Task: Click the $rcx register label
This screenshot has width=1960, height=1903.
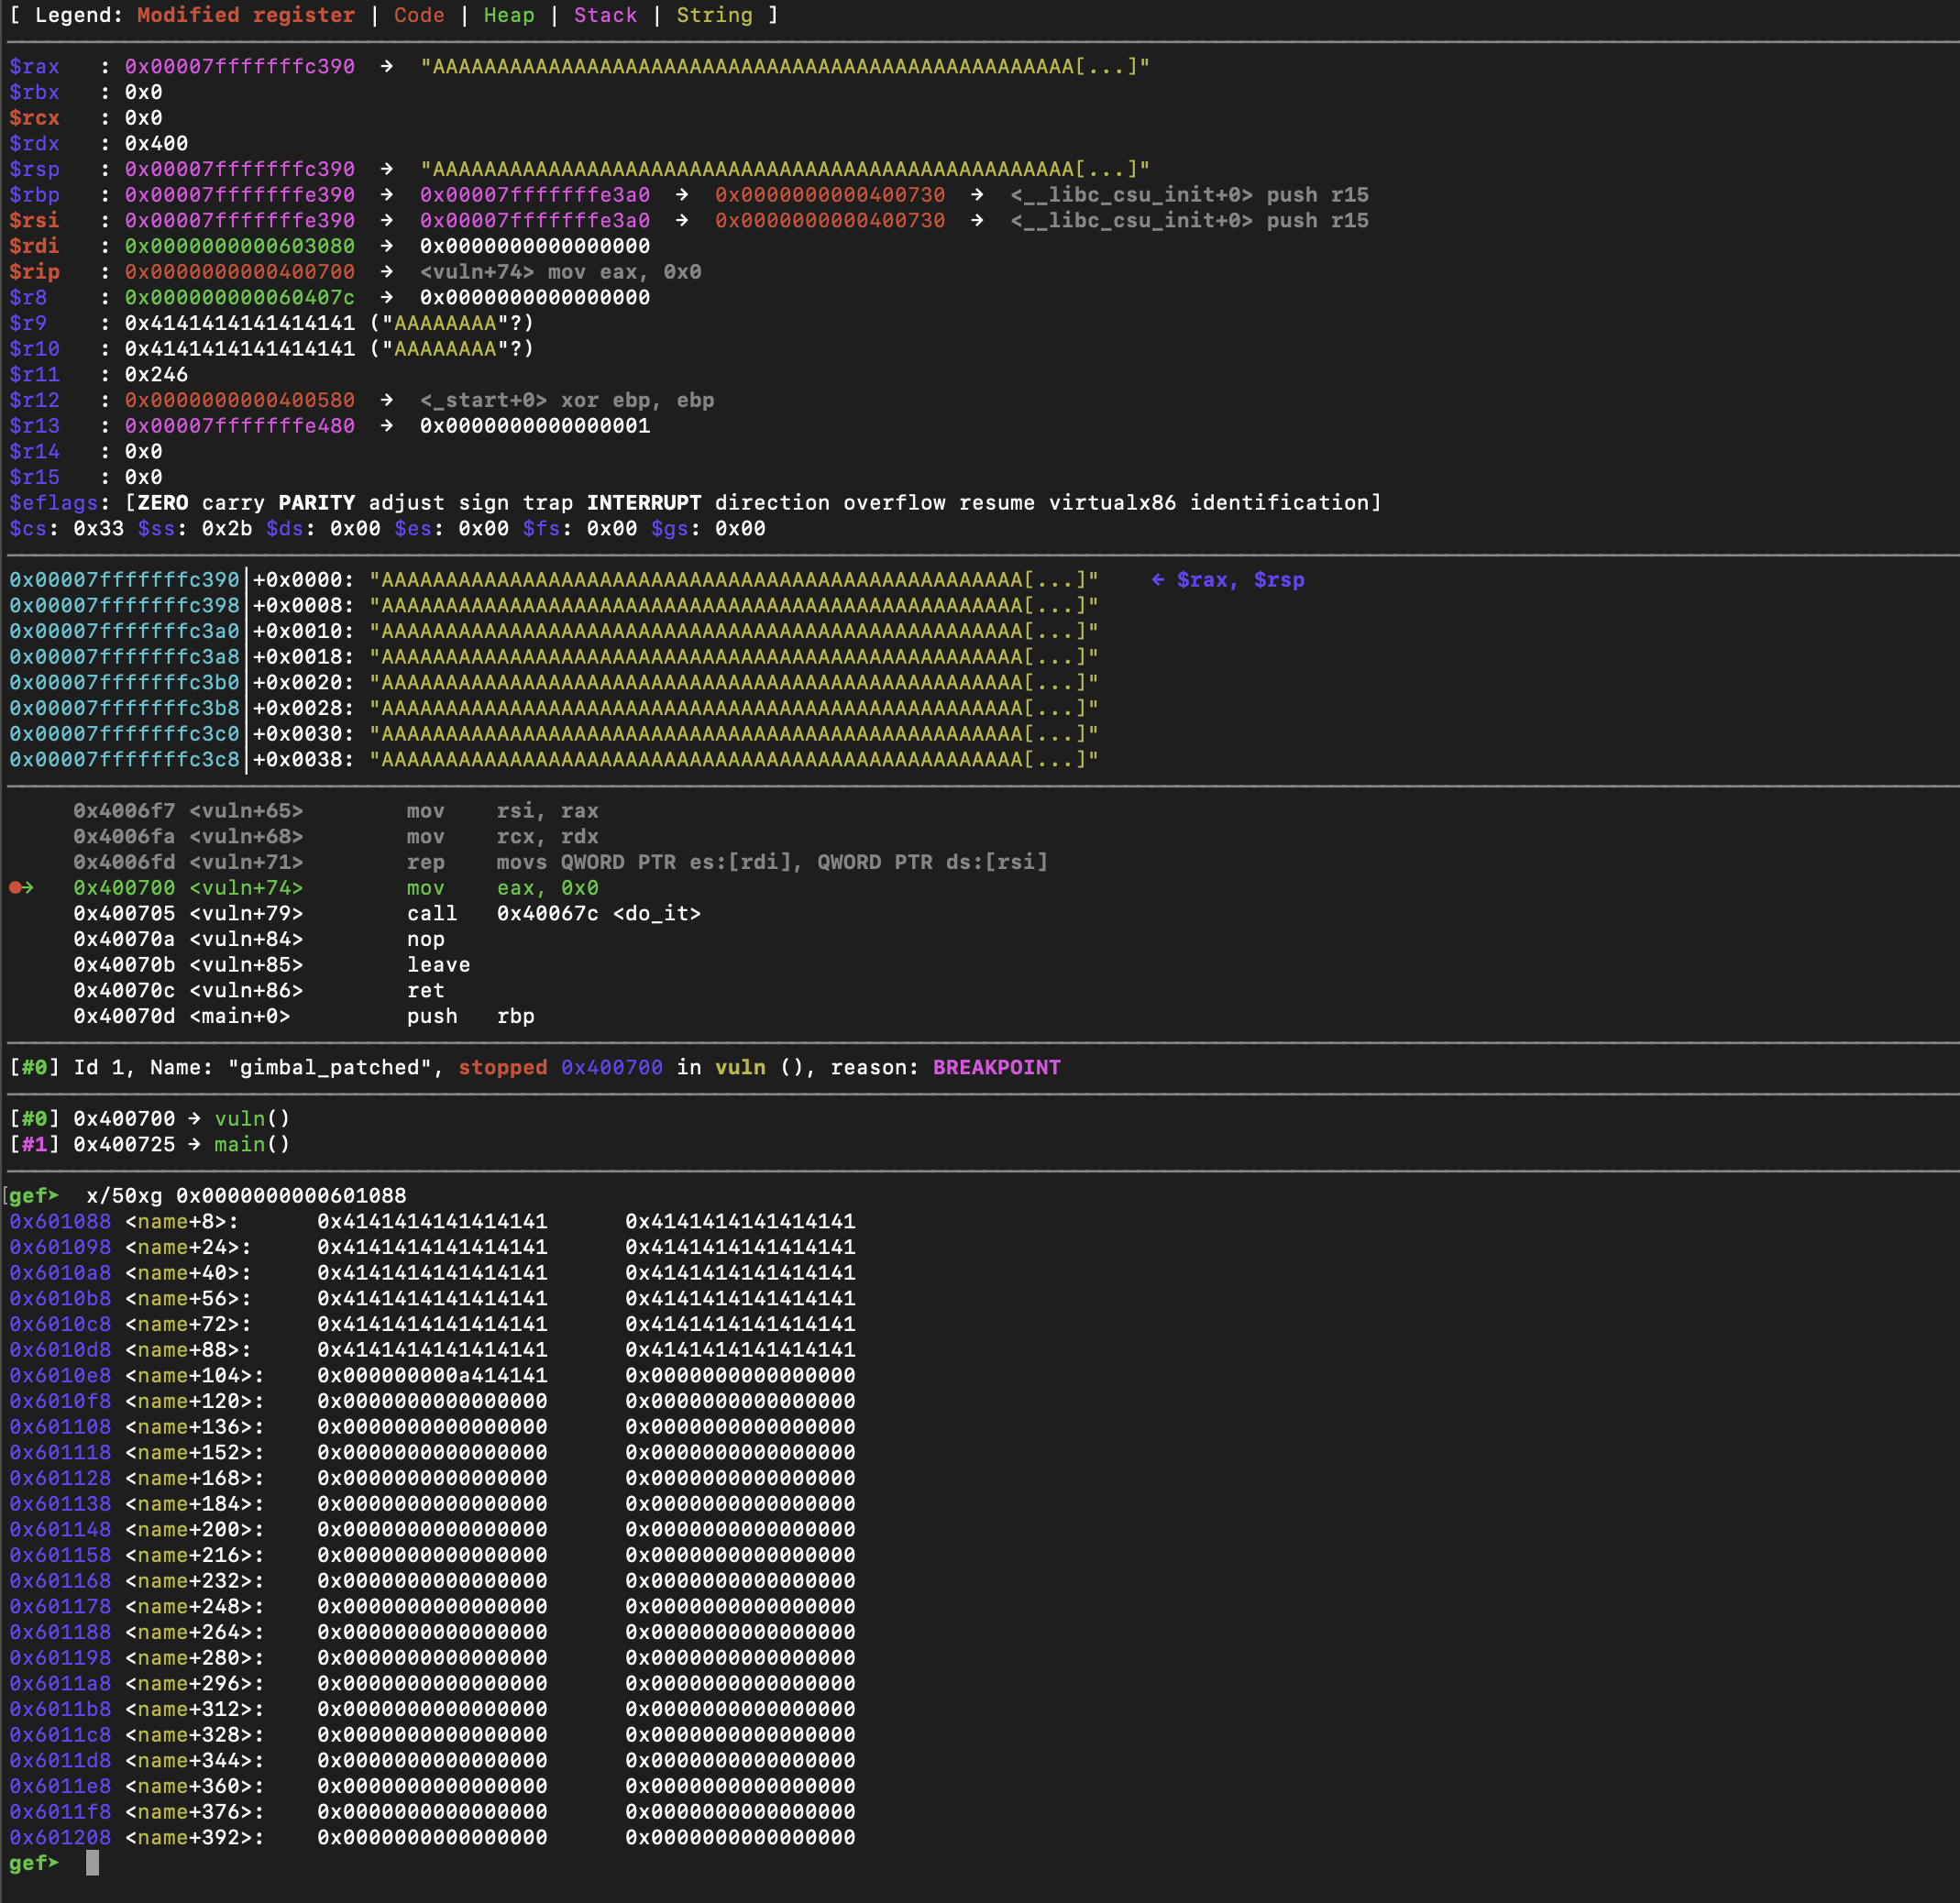Action: [34, 118]
